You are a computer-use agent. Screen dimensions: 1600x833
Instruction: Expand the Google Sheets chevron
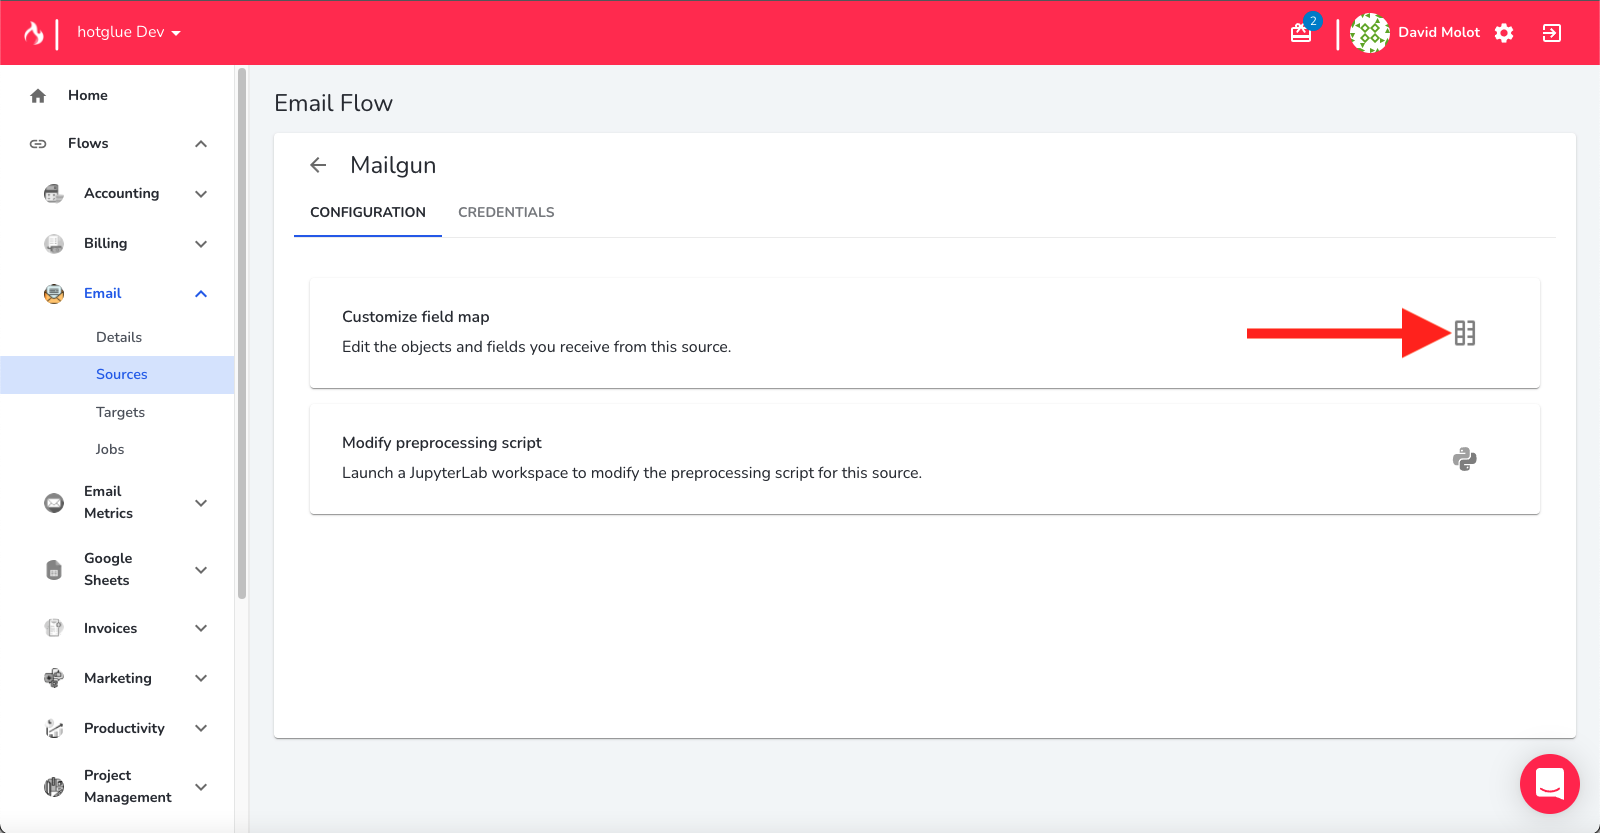pos(201,570)
